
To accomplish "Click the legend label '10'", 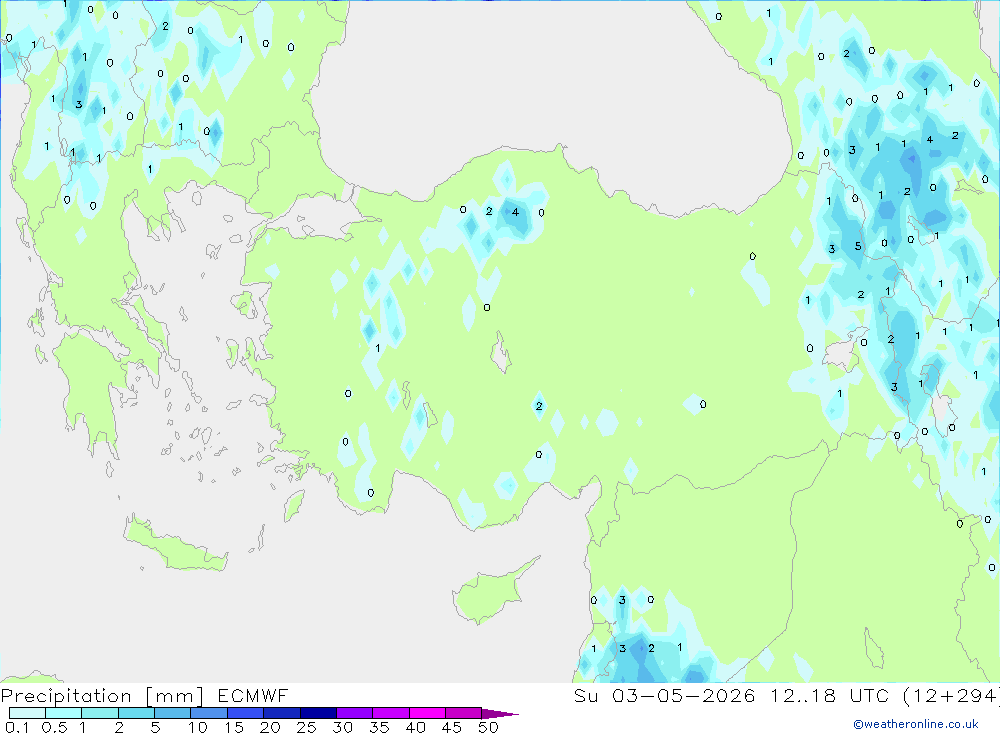I will coord(198,727).
